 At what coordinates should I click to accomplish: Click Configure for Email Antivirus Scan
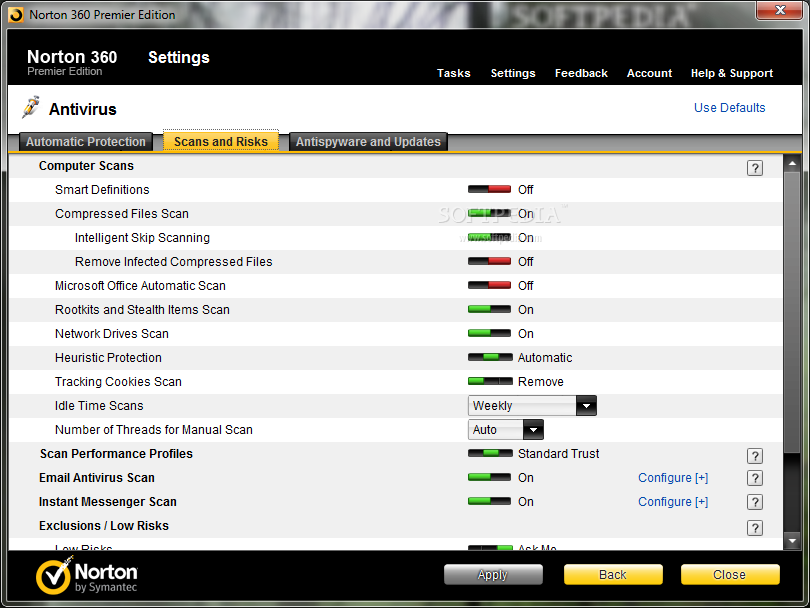[x=673, y=478]
